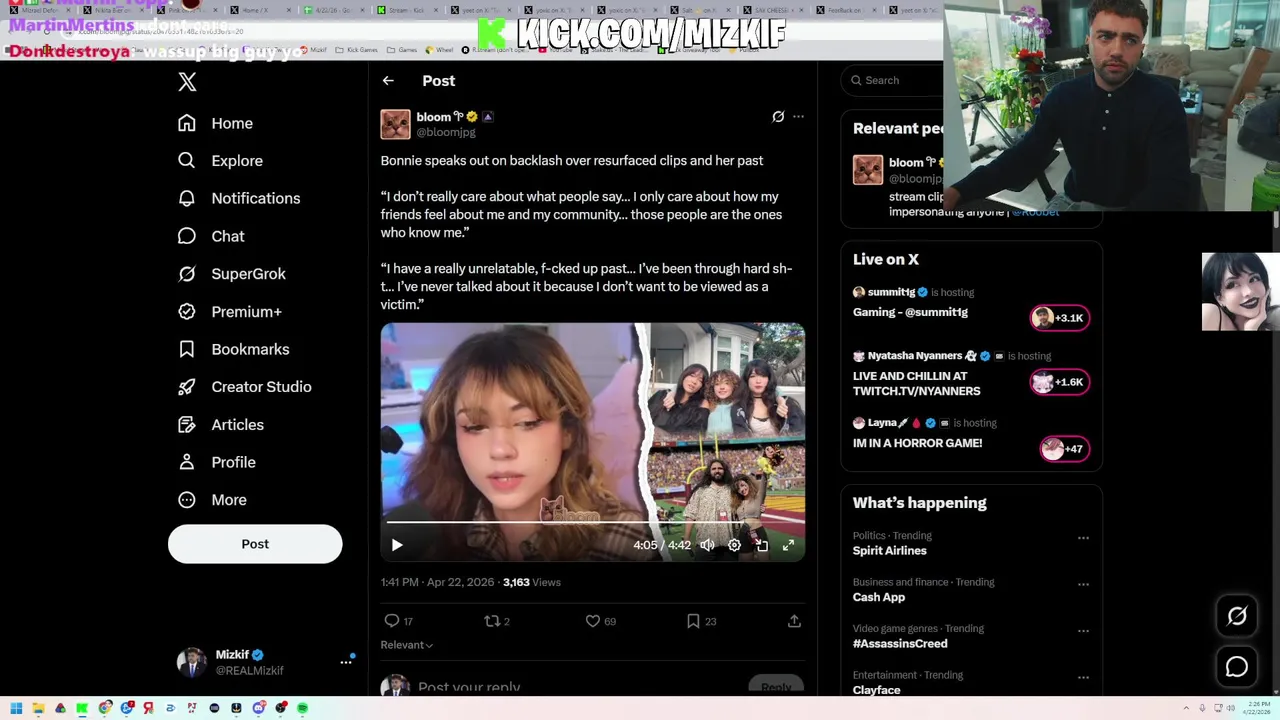Join the summit1g +3.1K listeners pill
The image size is (1280, 720).
coord(1059,318)
